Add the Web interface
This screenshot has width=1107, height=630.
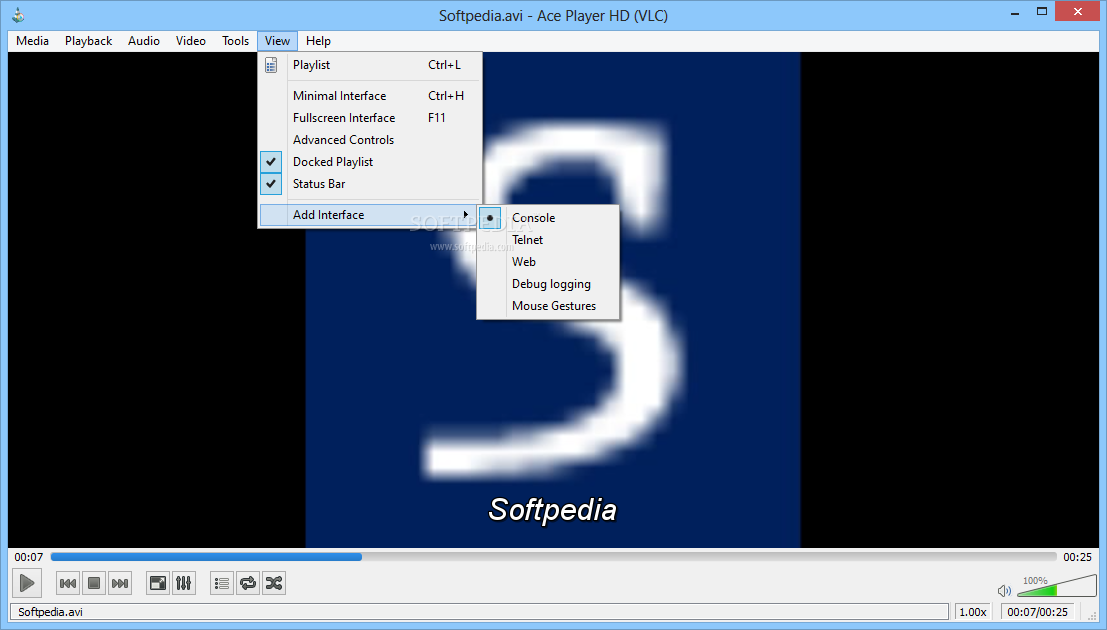[x=548, y=262]
